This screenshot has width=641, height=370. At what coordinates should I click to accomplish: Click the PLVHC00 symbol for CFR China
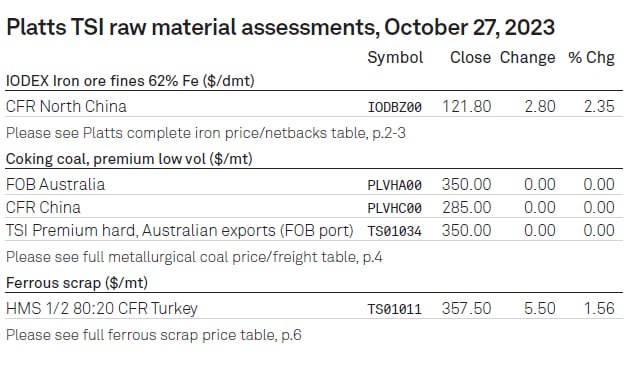394,209
